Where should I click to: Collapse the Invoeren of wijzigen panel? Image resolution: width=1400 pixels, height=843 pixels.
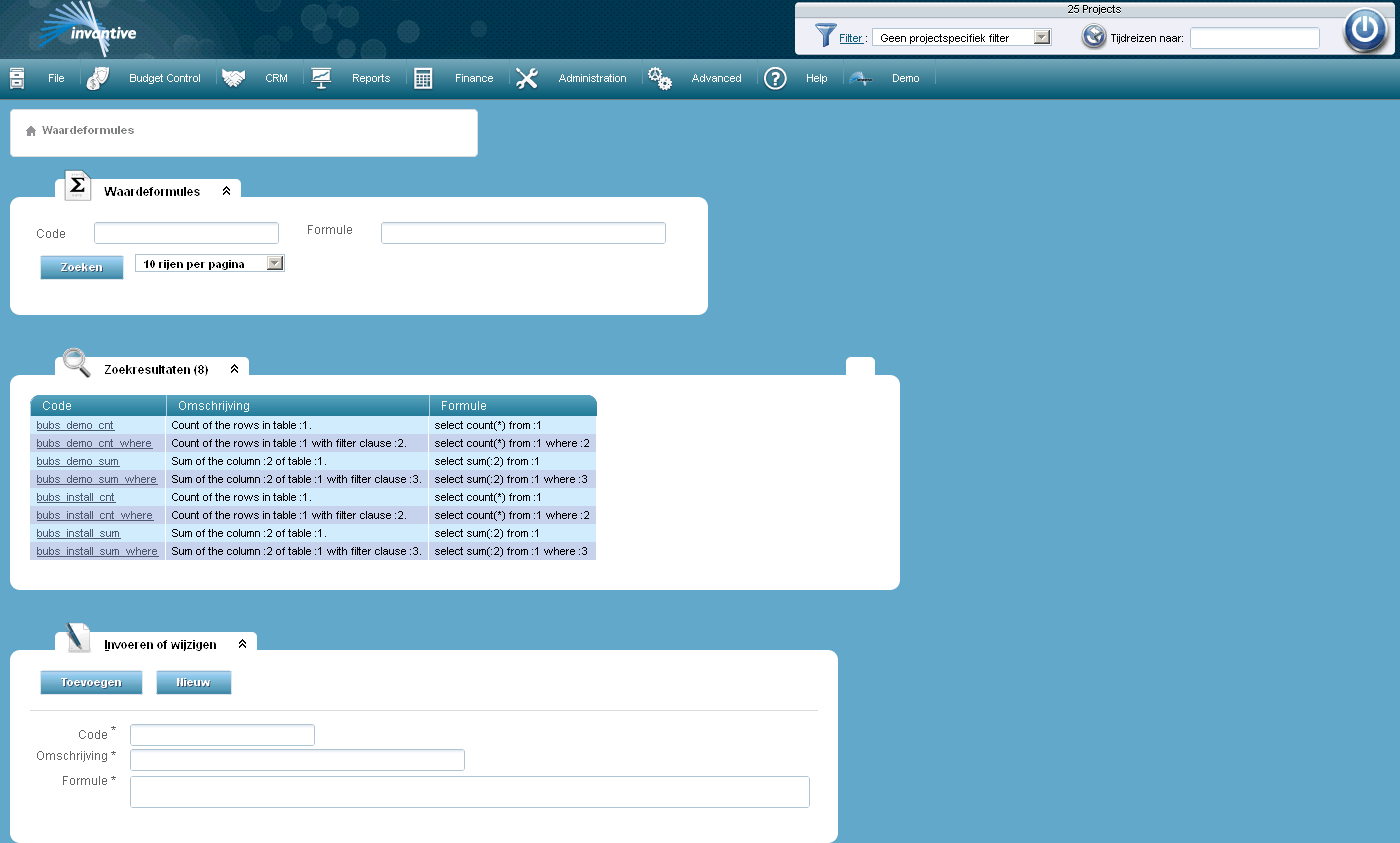pyautogui.click(x=242, y=644)
